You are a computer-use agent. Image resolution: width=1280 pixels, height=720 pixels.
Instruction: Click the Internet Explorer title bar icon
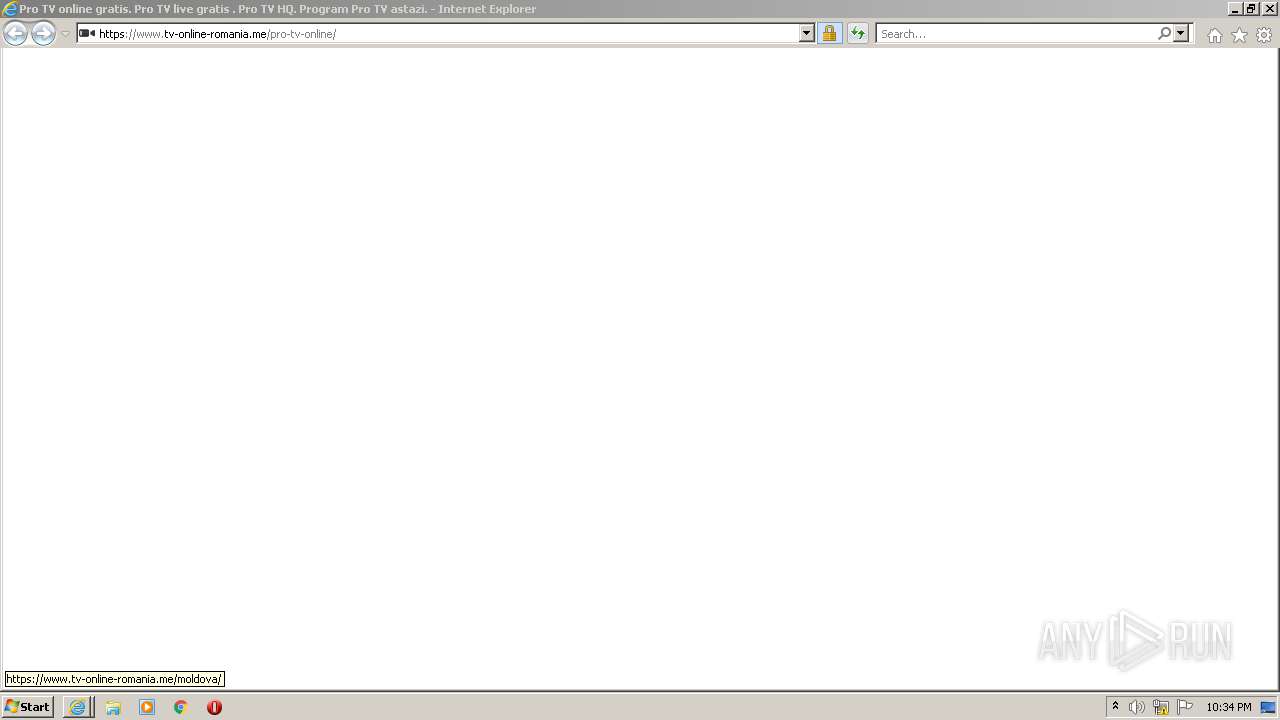click(10, 9)
